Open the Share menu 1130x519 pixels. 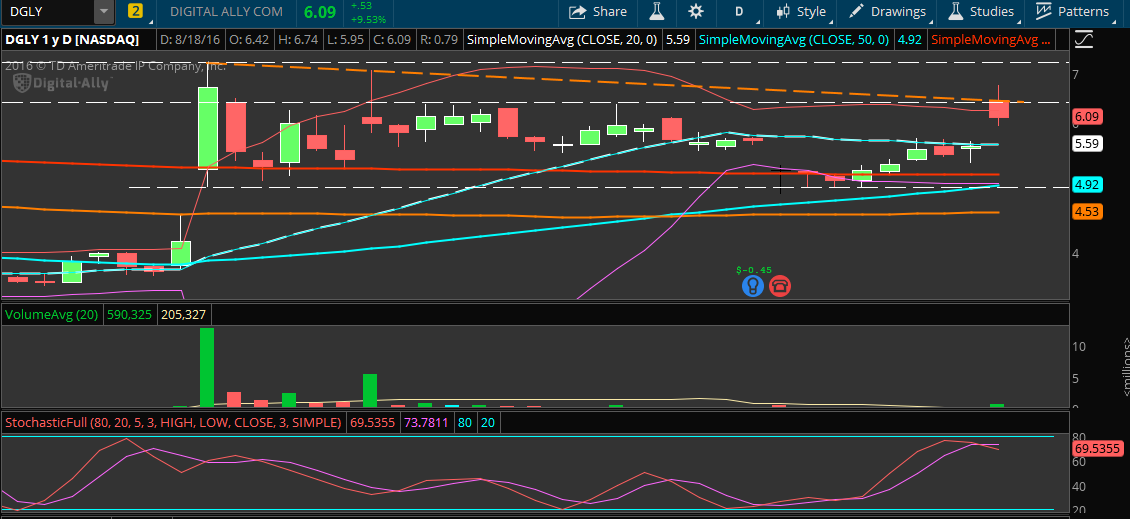[x=598, y=12]
